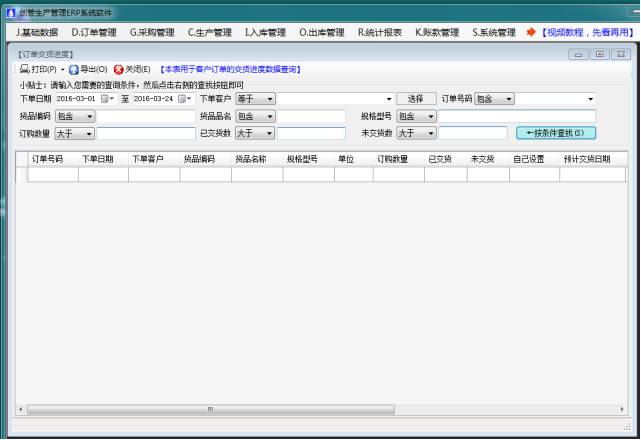This screenshot has height=440, width=641.
Task: Open the video tutorial link
Action: [x=586, y=32]
